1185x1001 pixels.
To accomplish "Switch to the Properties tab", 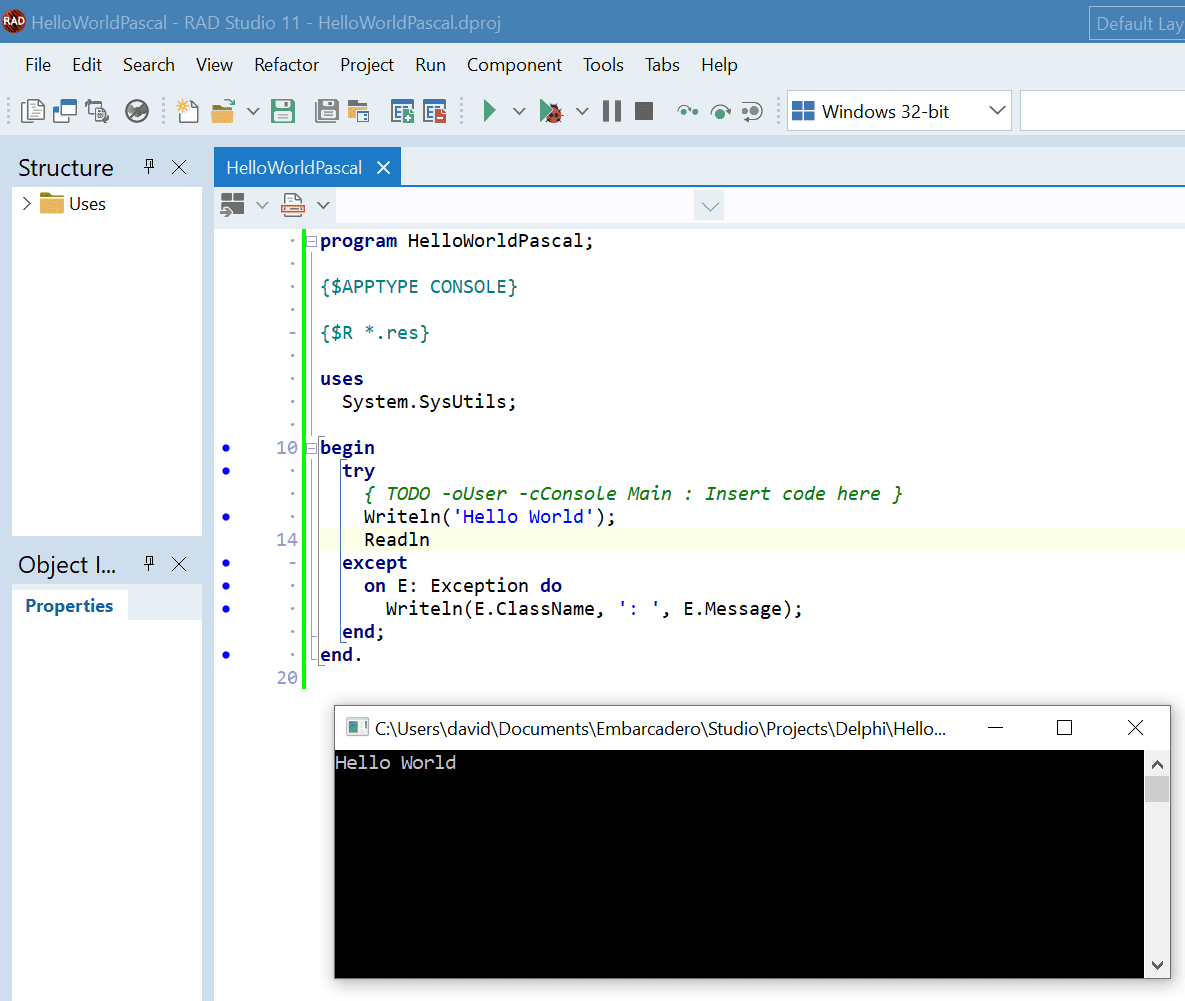I will (70, 606).
